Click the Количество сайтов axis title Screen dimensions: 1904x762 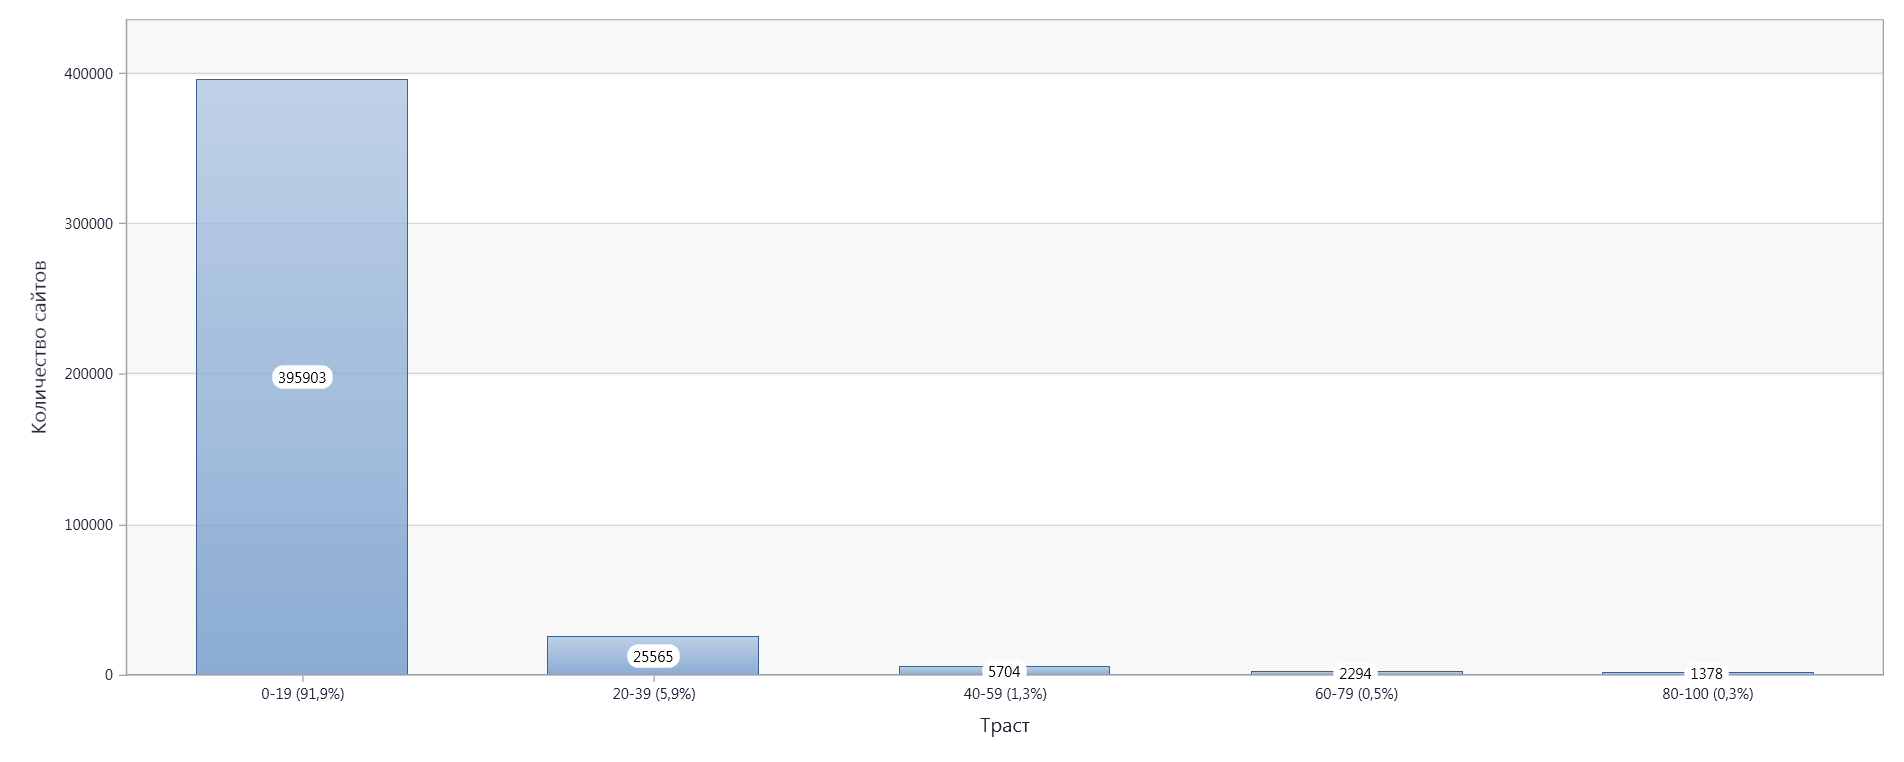pos(39,347)
